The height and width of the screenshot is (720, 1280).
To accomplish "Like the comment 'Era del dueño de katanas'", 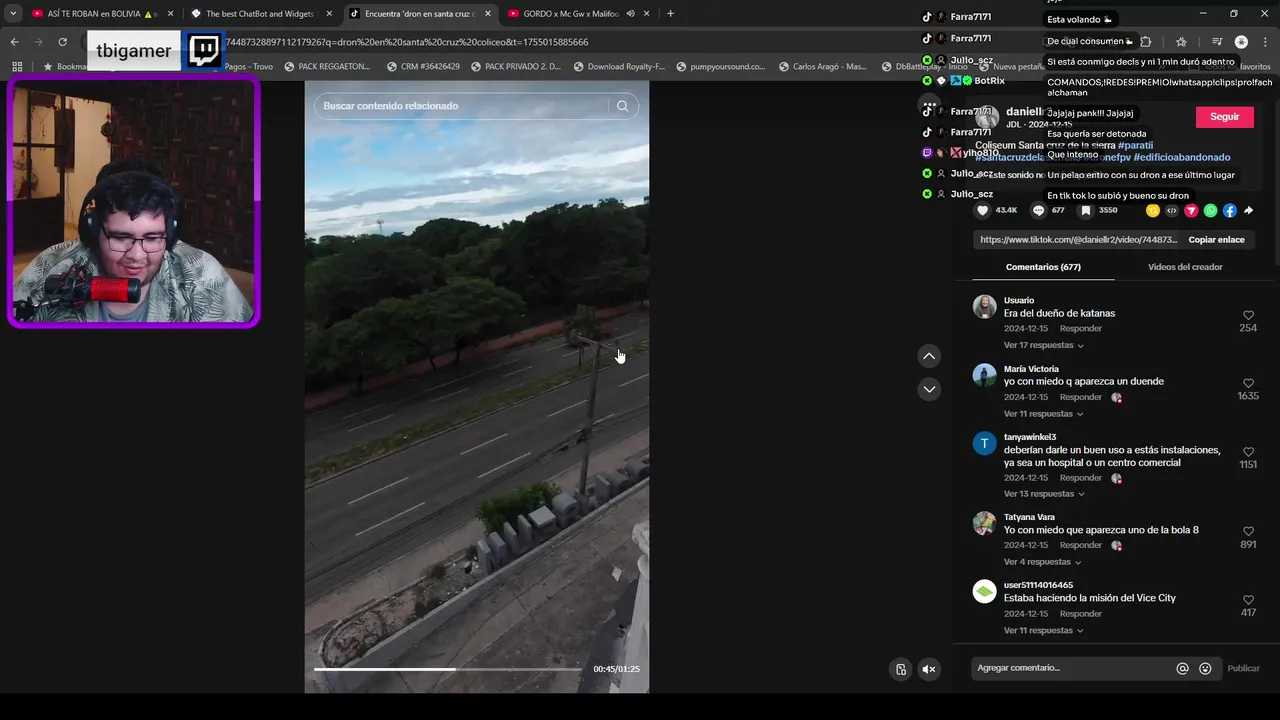I will coord(1248,315).
